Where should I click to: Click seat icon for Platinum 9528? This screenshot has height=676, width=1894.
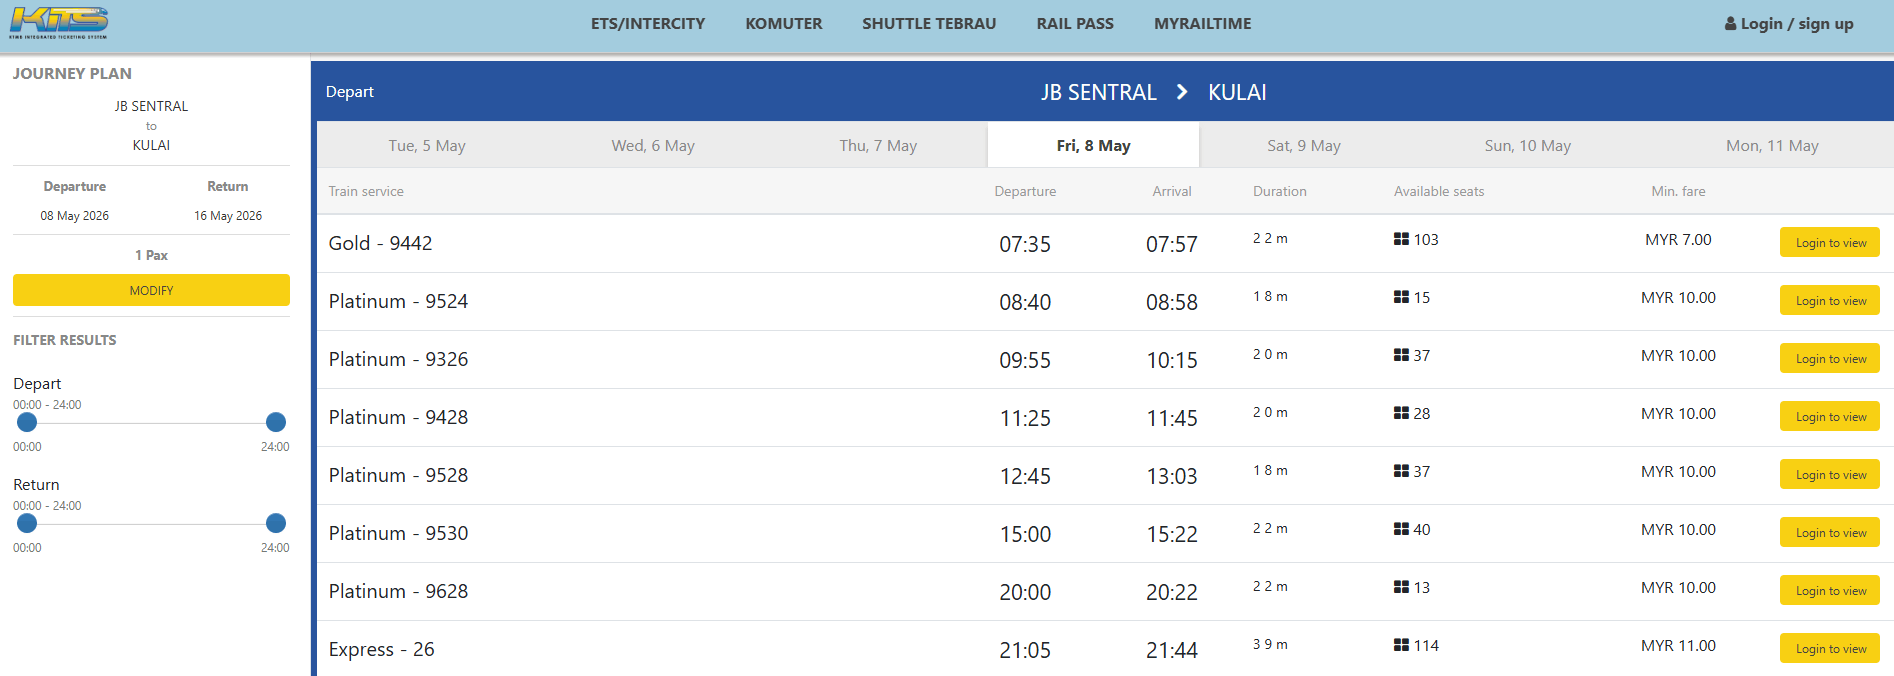(1401, 471)
